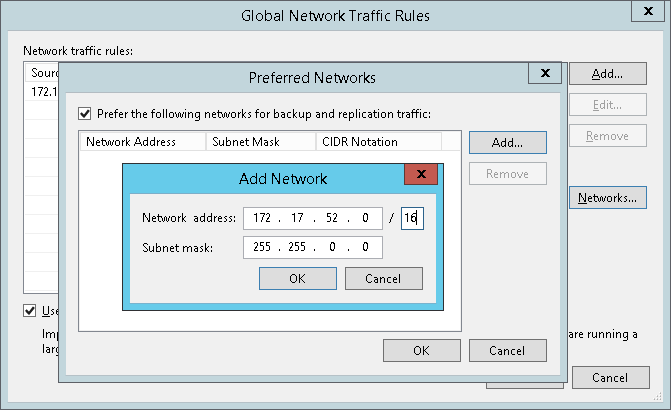Toggle the partially hidden 'Use' checkbox

[30, 311]
